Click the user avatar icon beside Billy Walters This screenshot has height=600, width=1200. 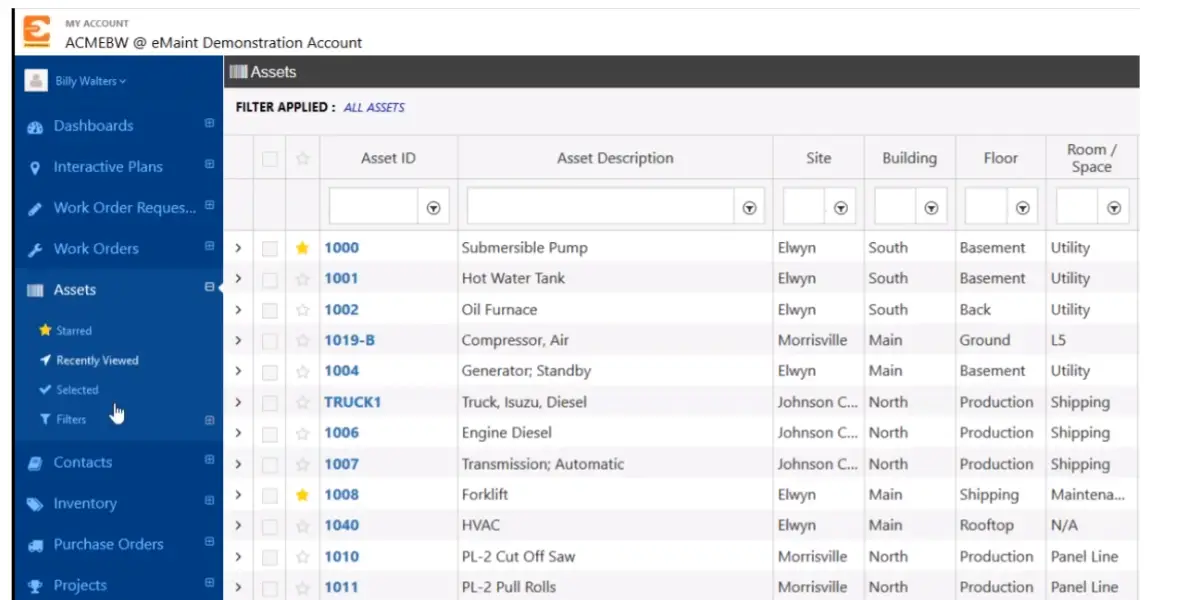click(x=36, y=81)
